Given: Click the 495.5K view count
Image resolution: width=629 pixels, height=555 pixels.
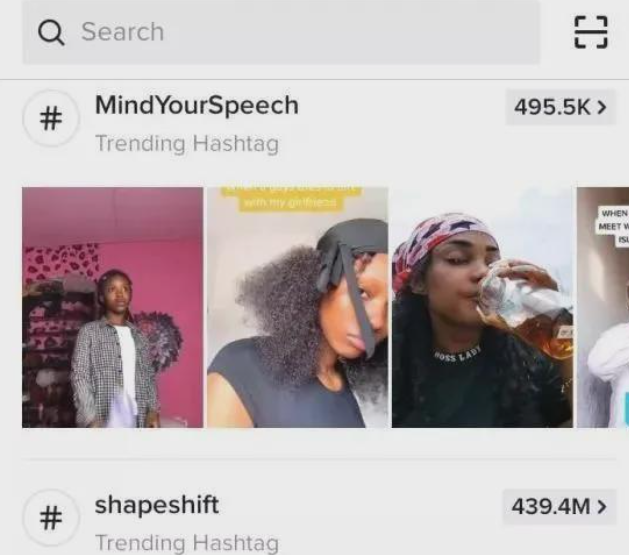Looking at the screenshot, I should point(552,107).
